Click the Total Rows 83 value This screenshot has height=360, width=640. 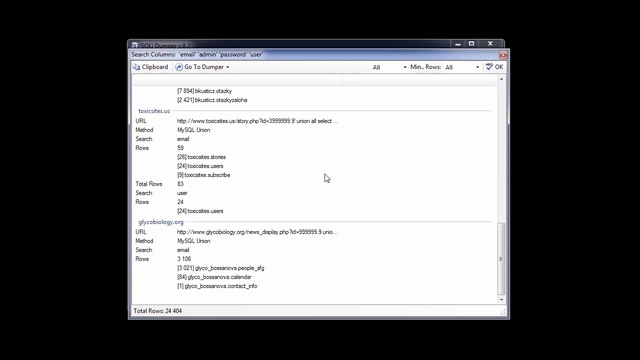click(180, 184)
